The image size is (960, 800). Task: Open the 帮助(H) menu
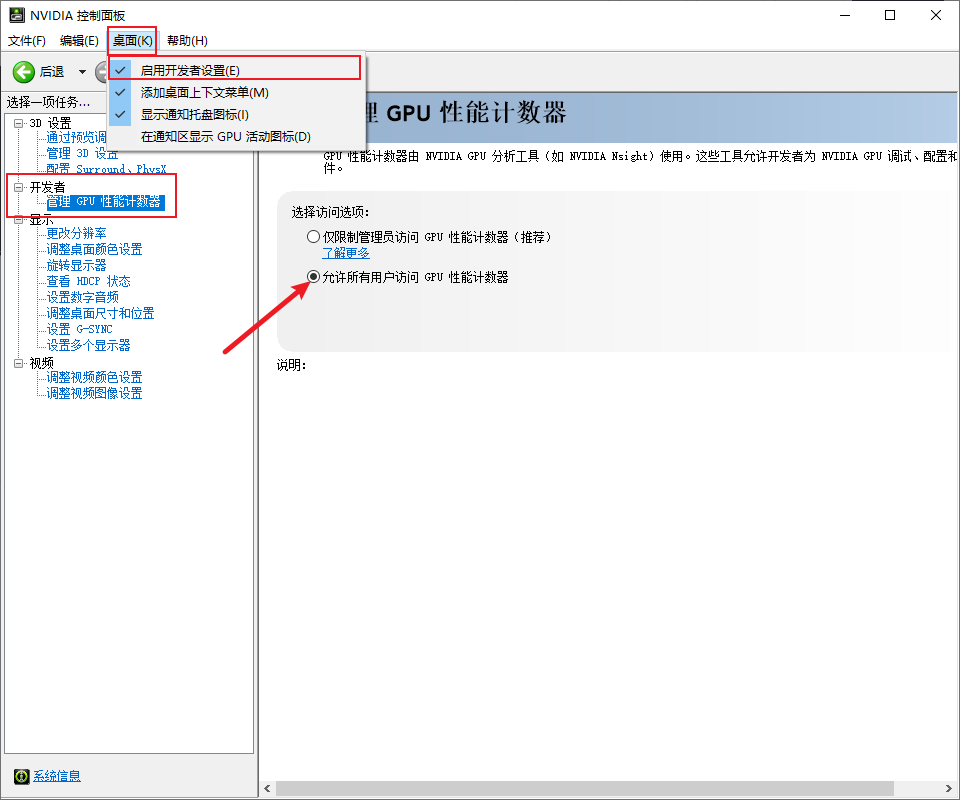(187, 40)
